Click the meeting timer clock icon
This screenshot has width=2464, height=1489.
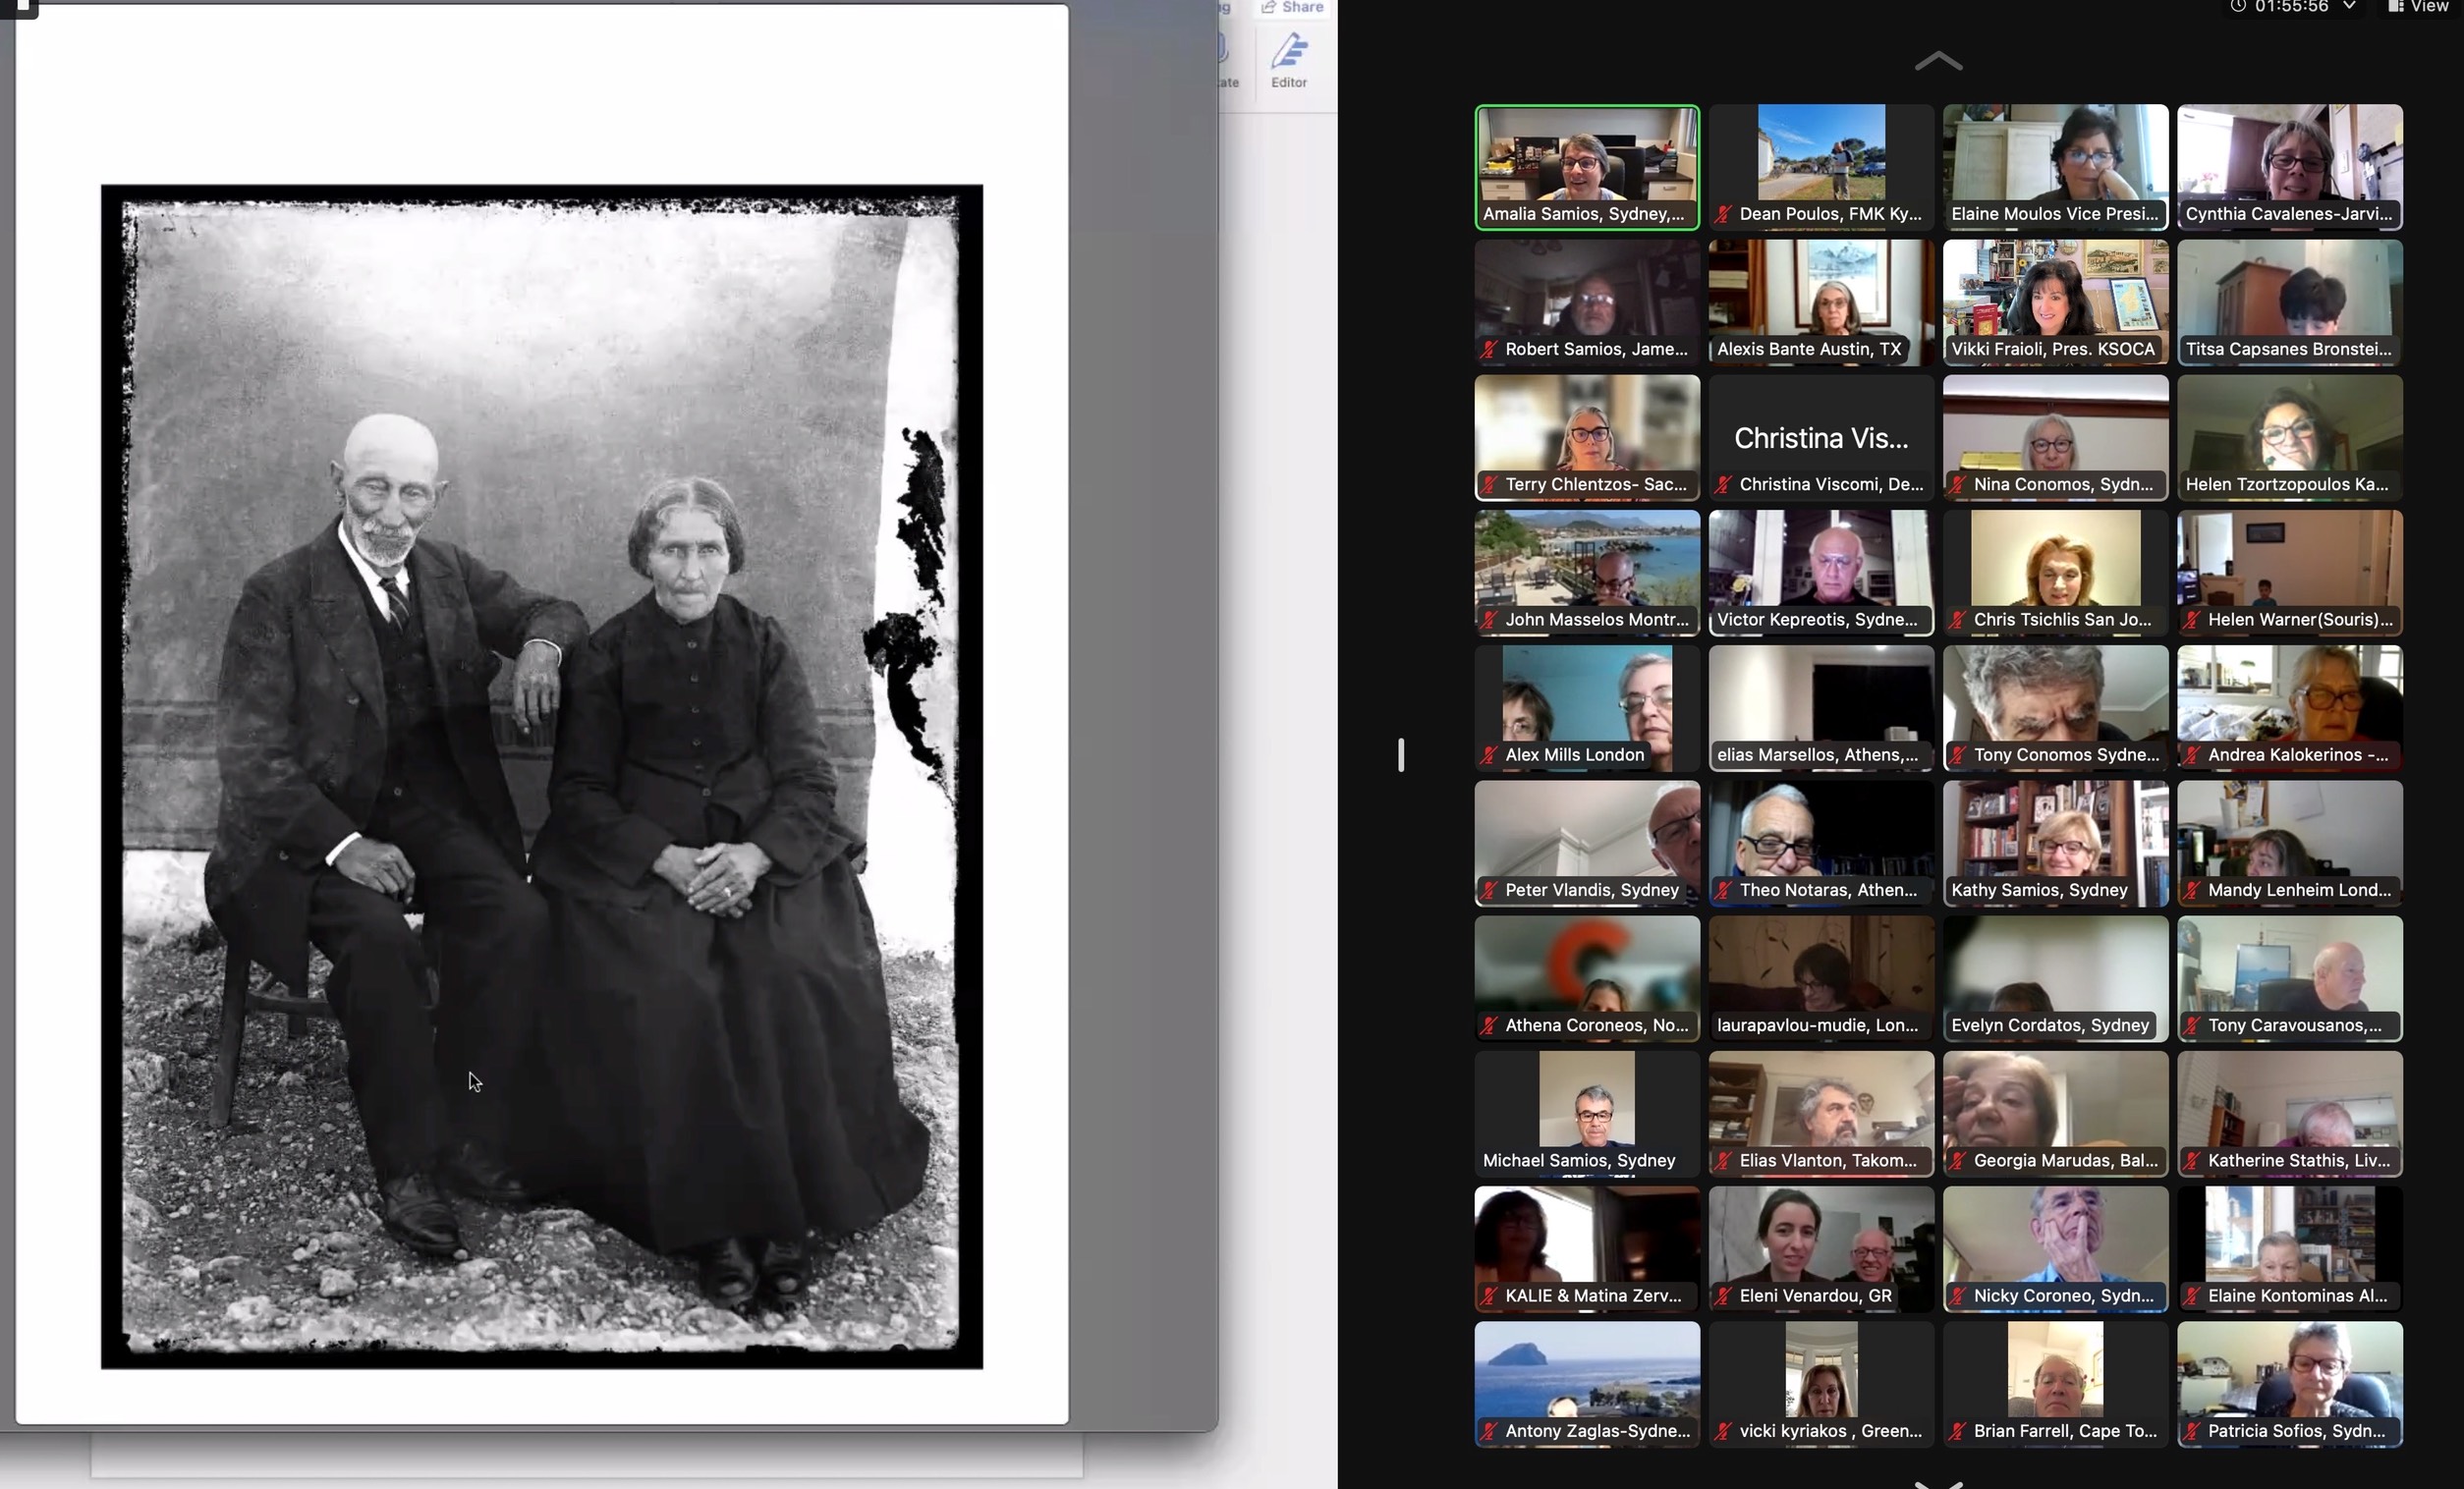2238,7
